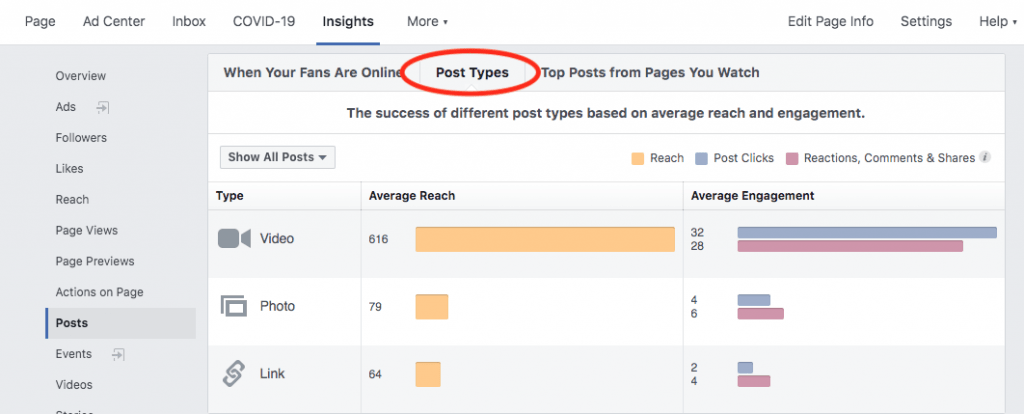Click the blue Post Clicks legend swatch

pos(701,158)
